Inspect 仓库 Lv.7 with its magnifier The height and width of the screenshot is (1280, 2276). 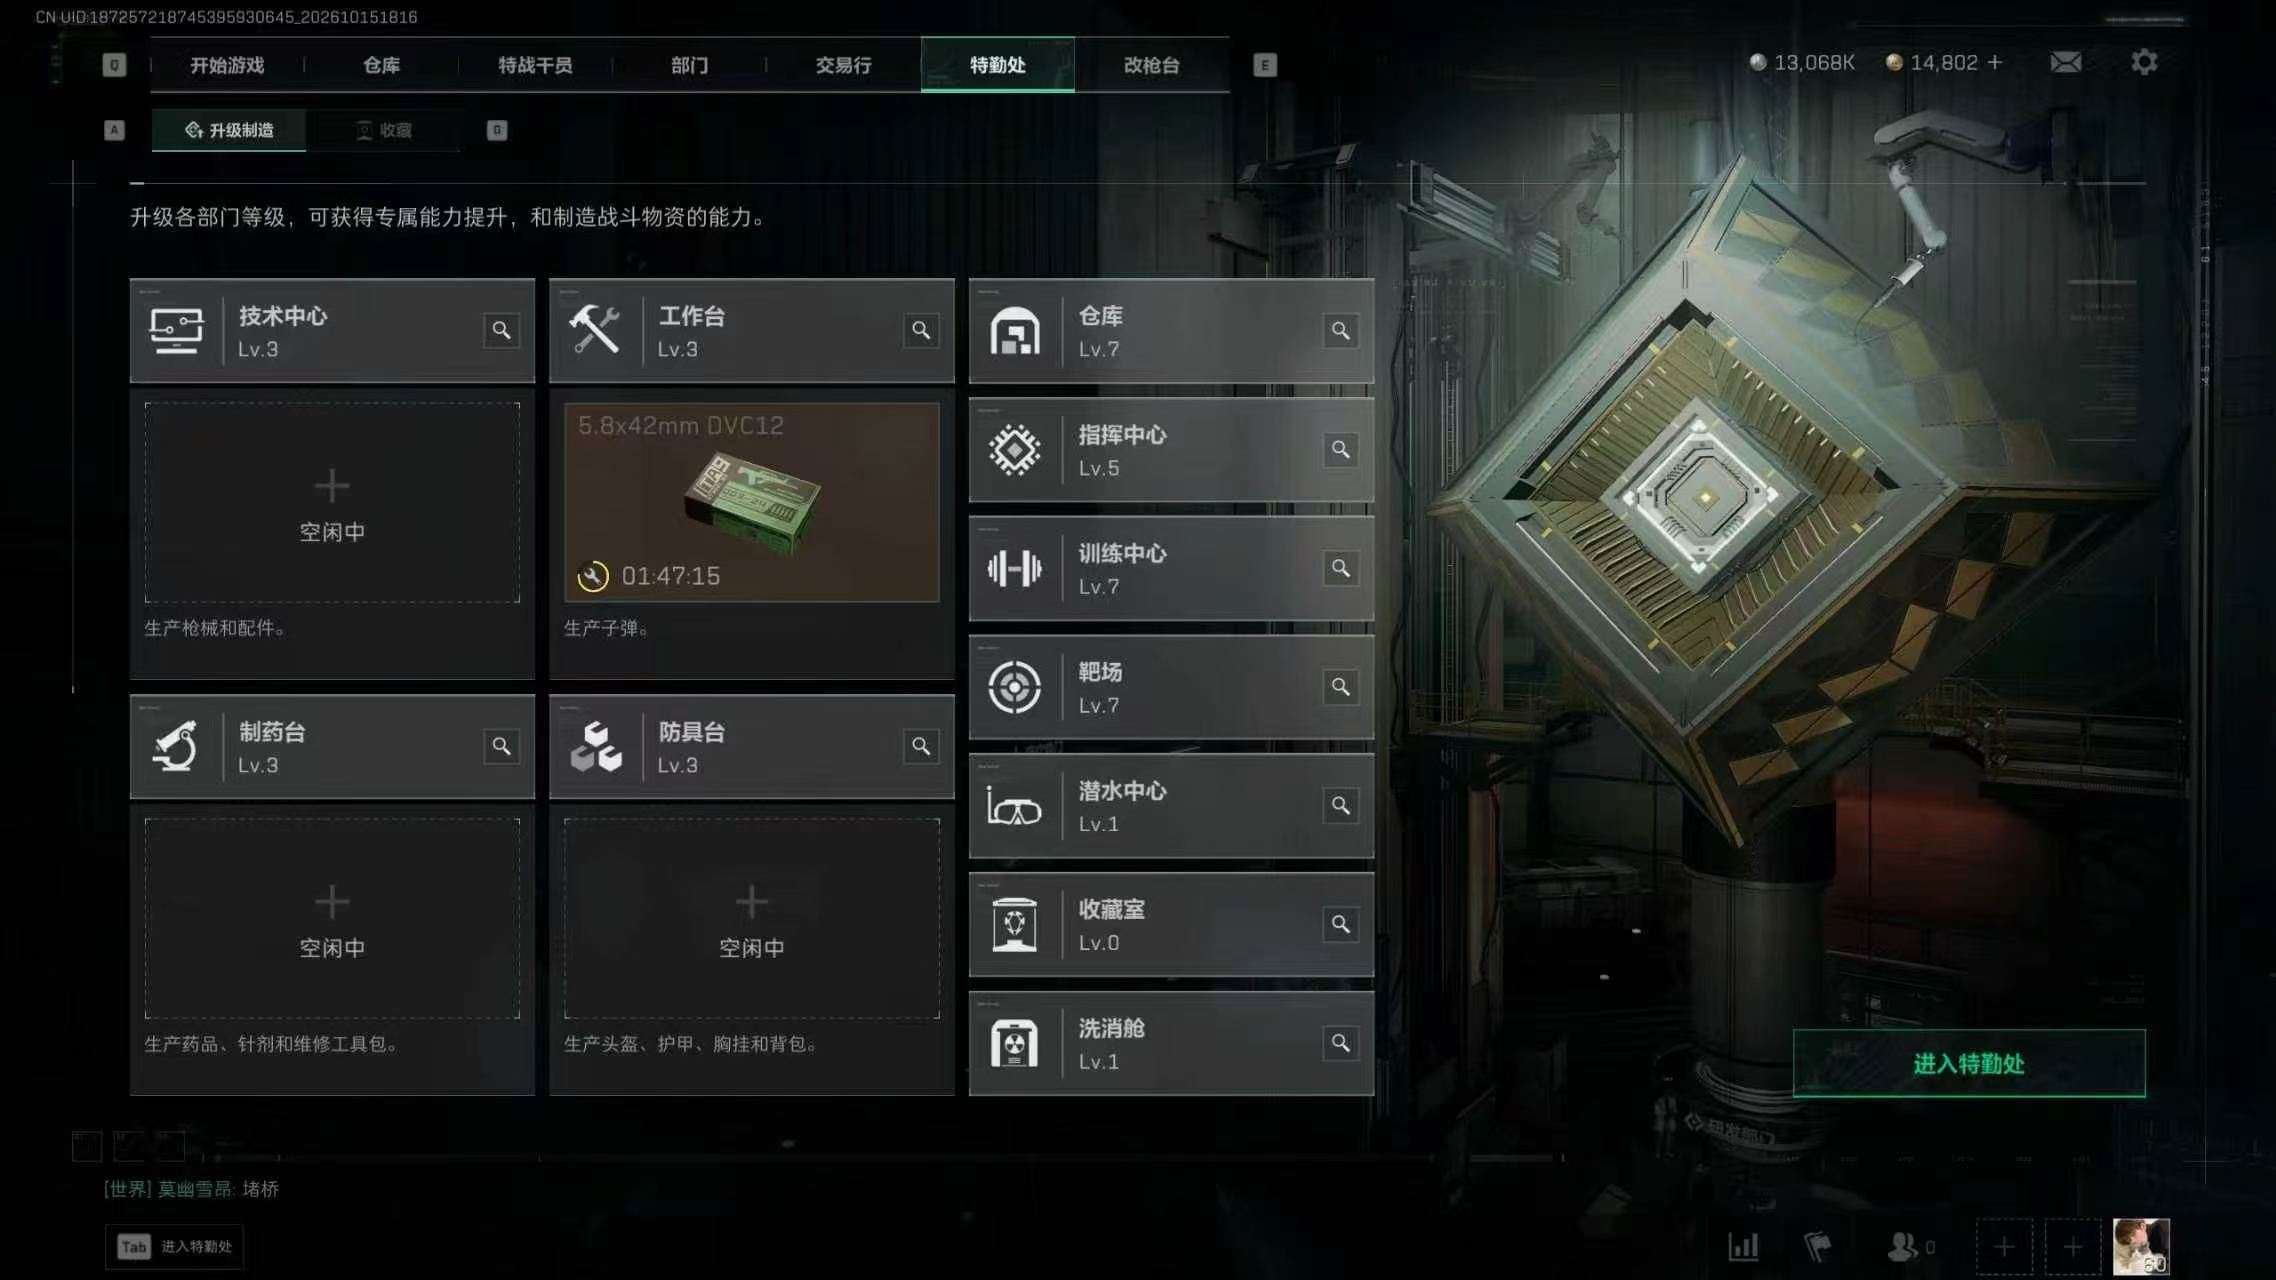(x=1340, y=331)
